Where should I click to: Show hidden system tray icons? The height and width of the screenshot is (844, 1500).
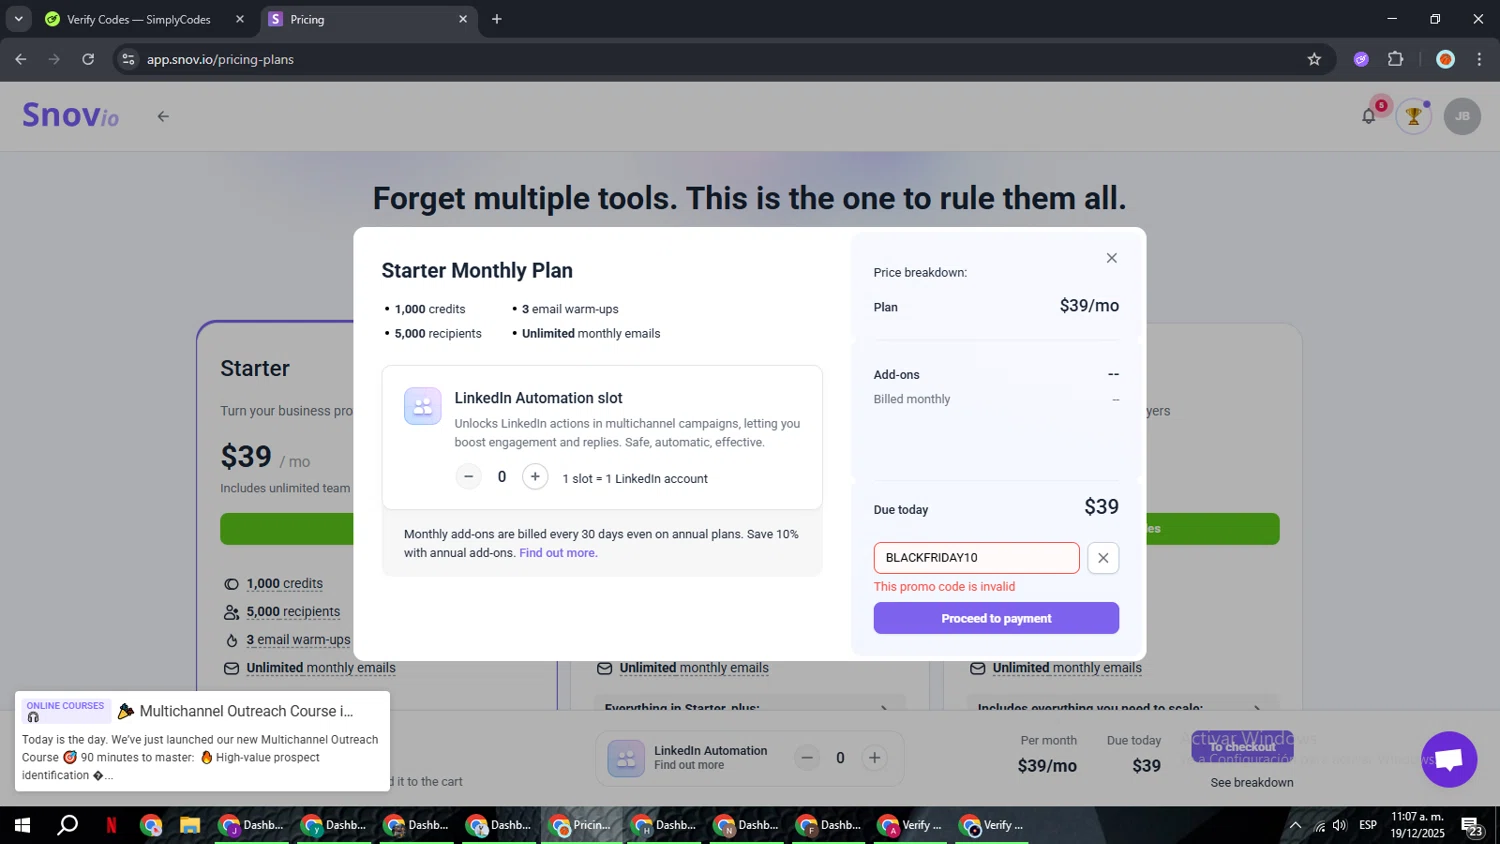coord(1295,825)
